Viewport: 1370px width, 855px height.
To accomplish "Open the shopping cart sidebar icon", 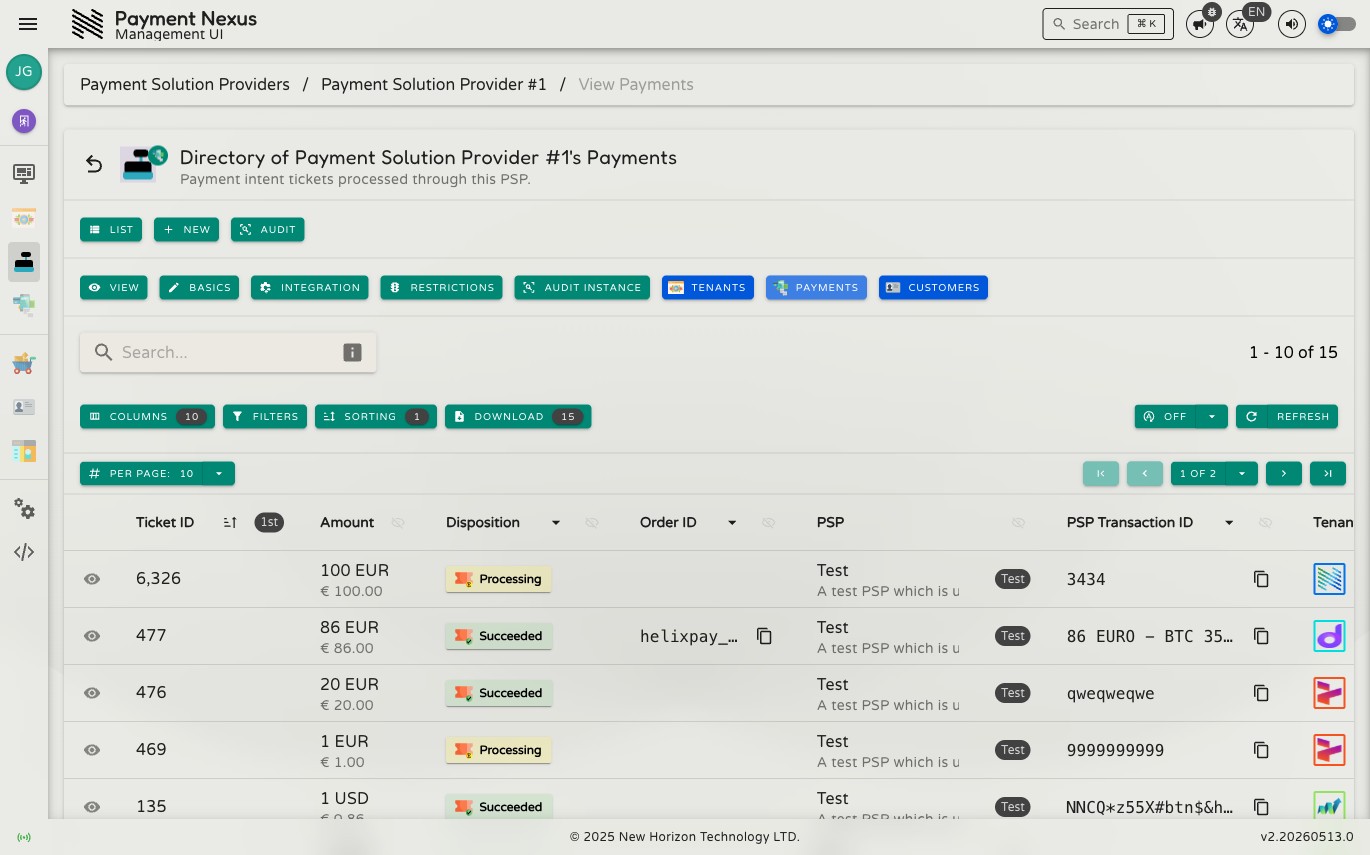I will pos(24,363).
